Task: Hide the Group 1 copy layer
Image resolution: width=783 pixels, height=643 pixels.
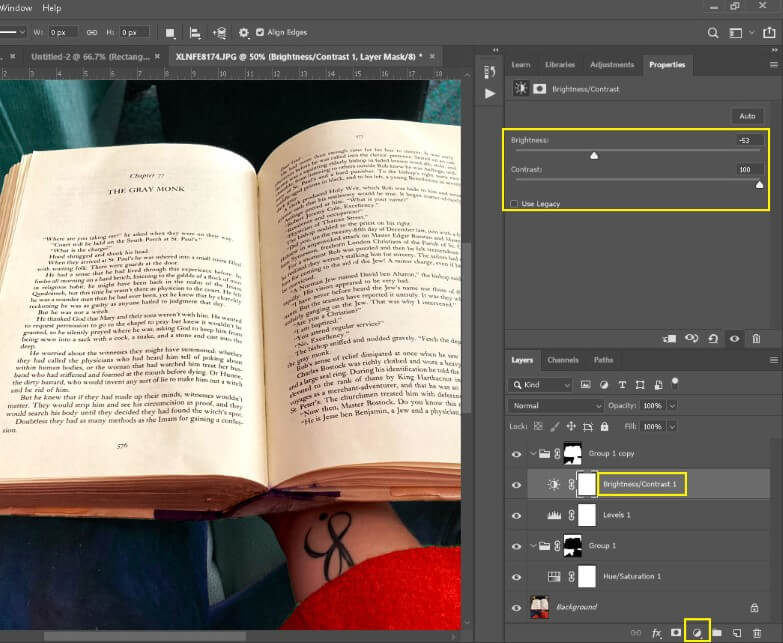Action: (x=516, y=454)
